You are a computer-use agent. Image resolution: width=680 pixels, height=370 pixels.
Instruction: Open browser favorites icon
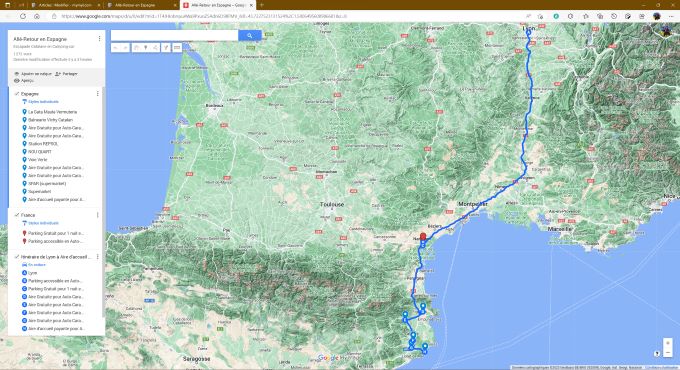[x=585, y=16]
